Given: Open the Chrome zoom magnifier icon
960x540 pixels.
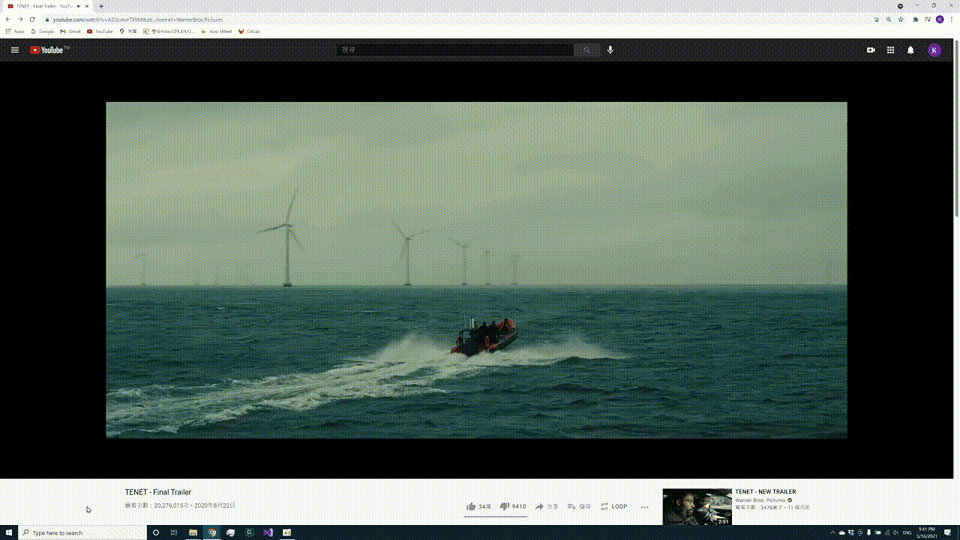Looking at the screenshot, I should coord(888,20).
